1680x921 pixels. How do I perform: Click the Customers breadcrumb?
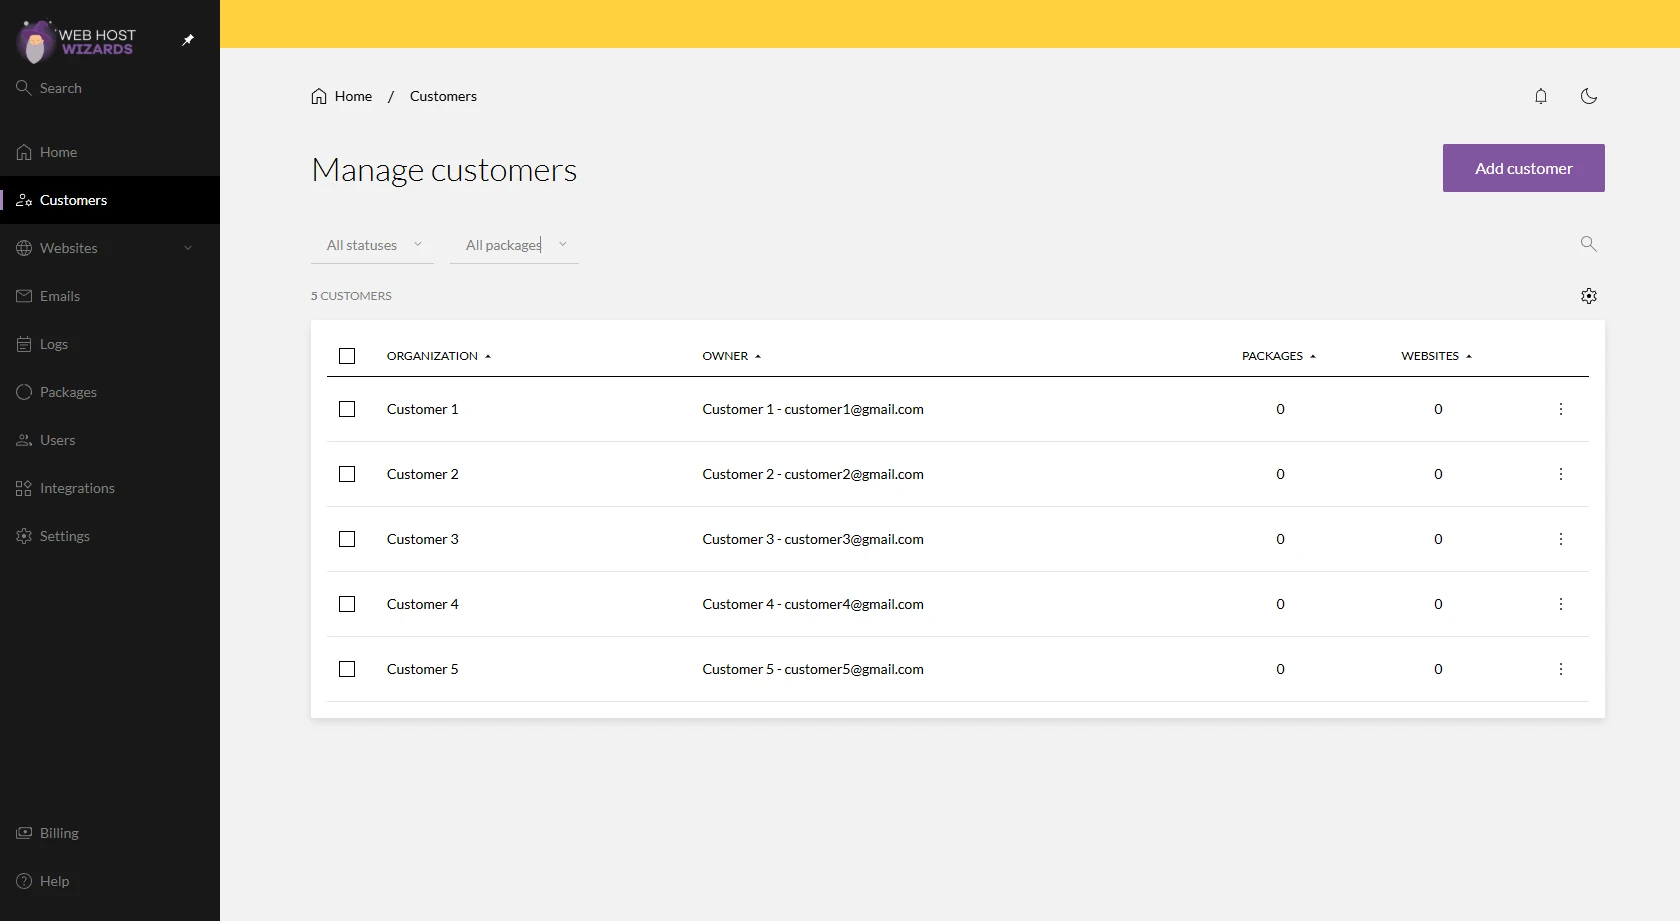443,96
